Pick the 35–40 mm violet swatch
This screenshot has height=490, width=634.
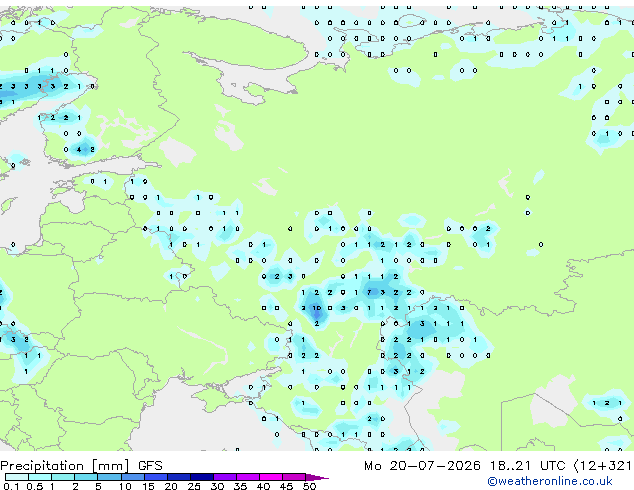click(248, 477)
